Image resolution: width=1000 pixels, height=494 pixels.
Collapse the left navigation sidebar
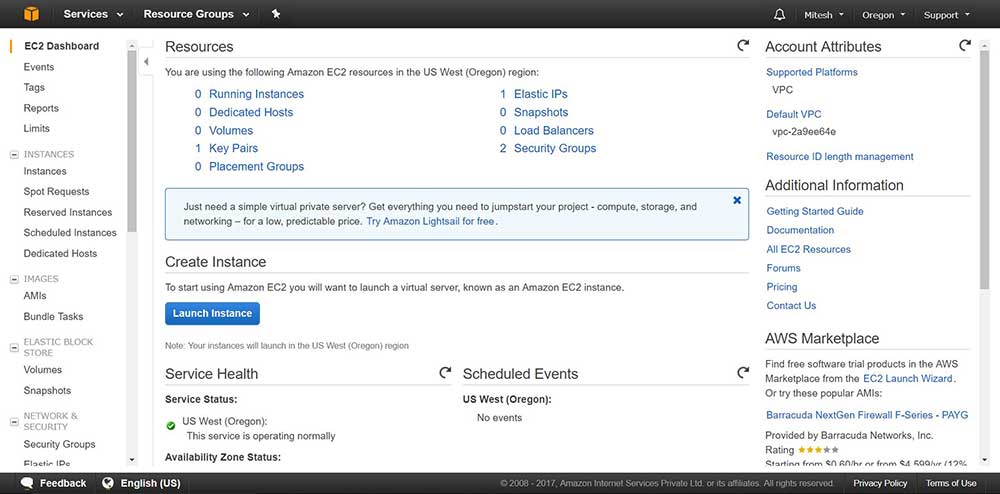click(146, 62)
